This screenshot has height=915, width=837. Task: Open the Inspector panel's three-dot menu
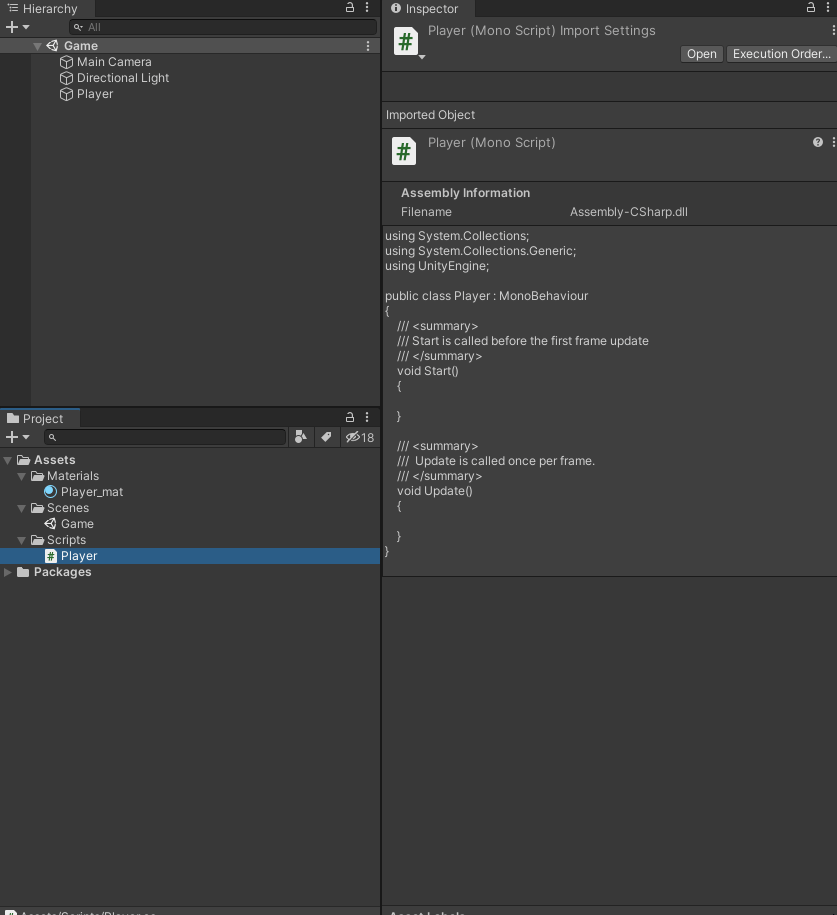tap(828, 8)
